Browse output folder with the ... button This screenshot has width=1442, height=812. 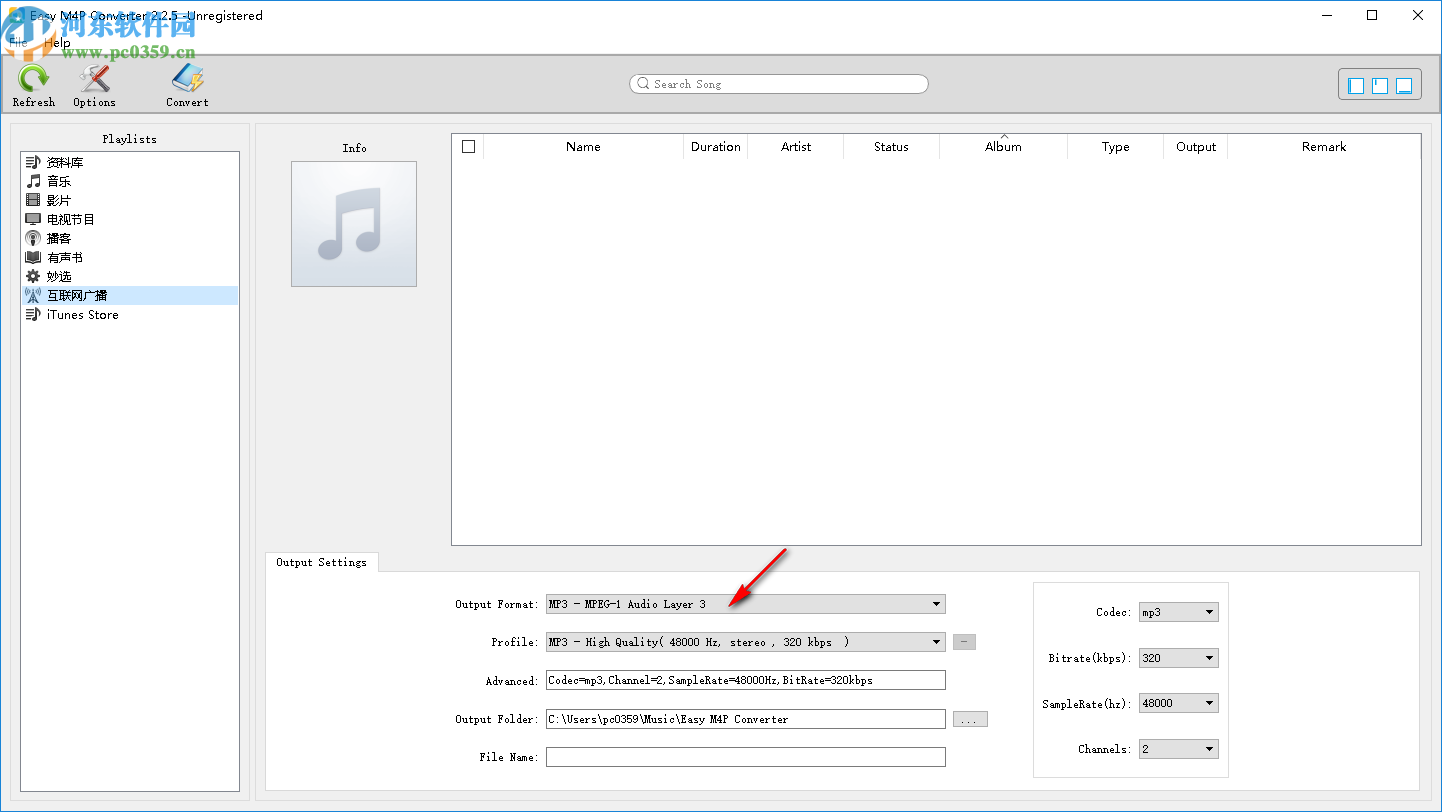[969, 718]
